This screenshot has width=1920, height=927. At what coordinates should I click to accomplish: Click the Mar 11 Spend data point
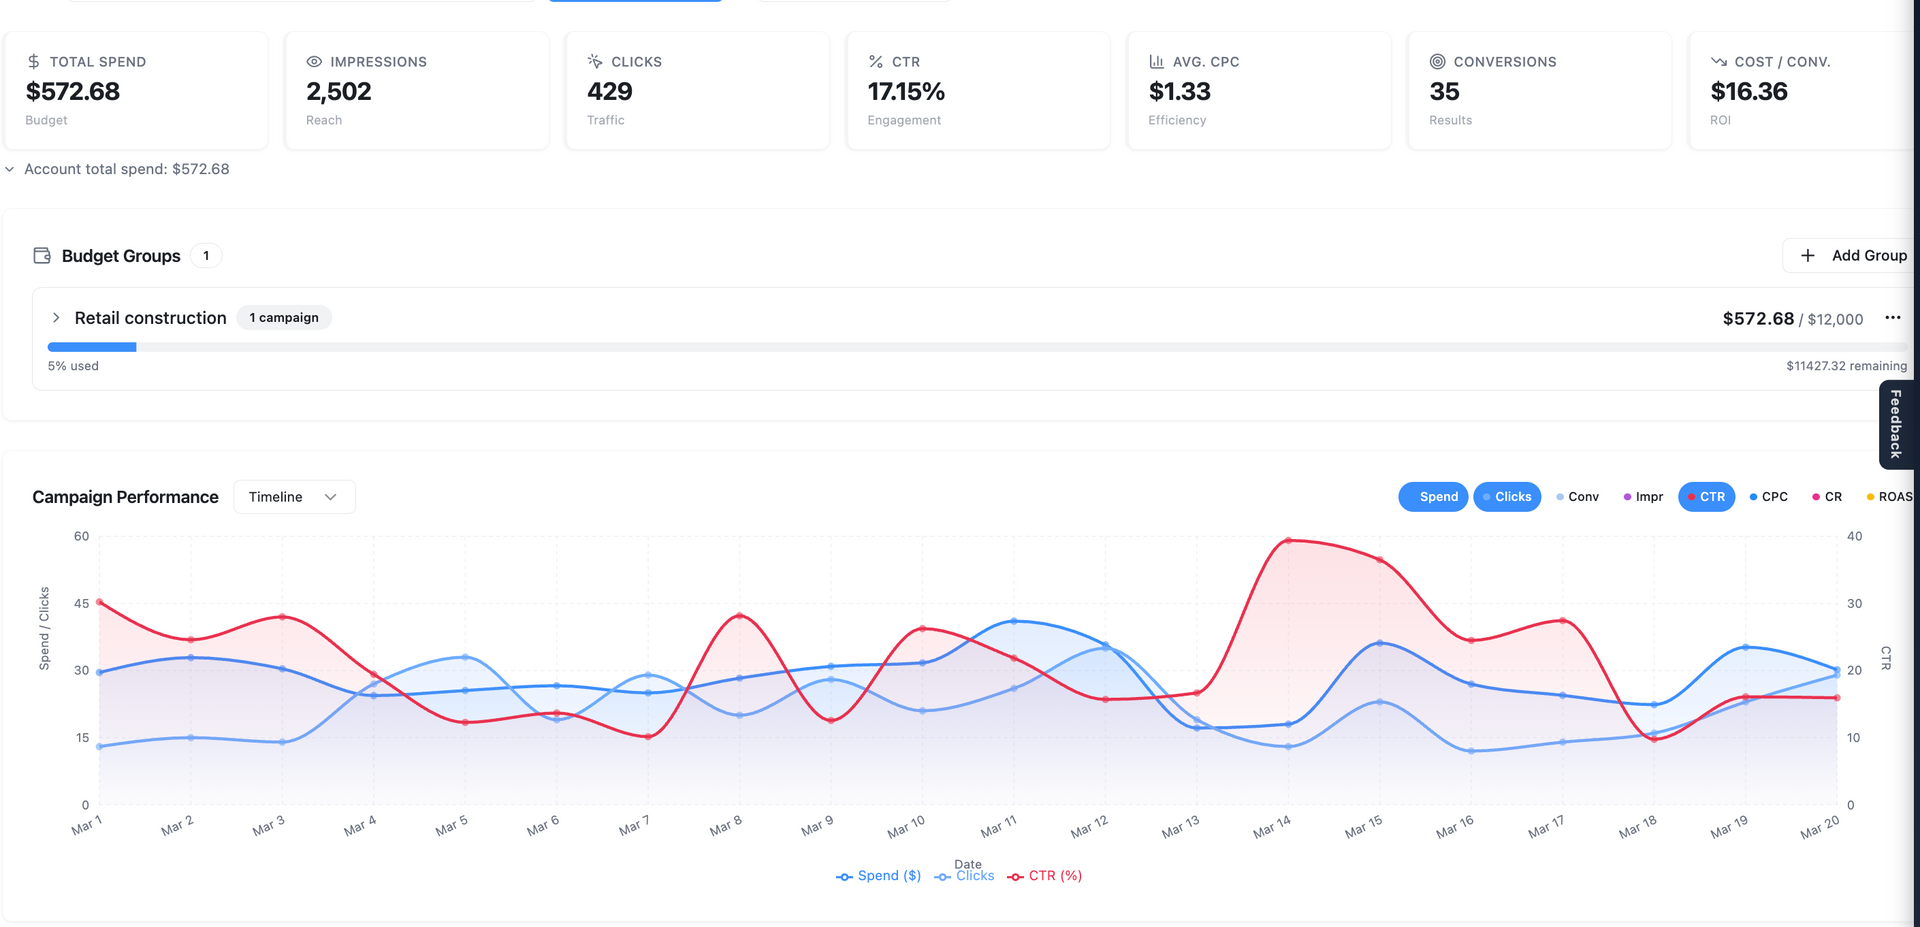point(1014,621)
